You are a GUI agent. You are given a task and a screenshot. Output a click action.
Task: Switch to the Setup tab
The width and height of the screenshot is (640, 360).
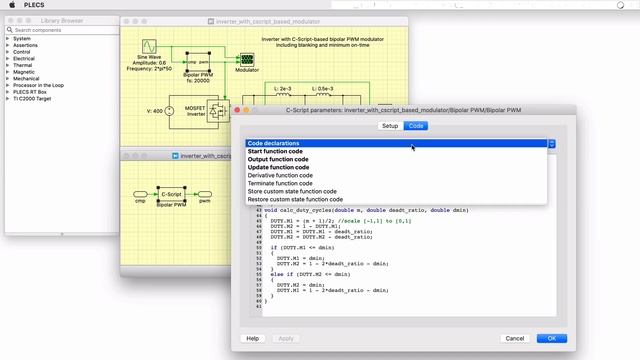pyautogui.click(x=390, y=126)
